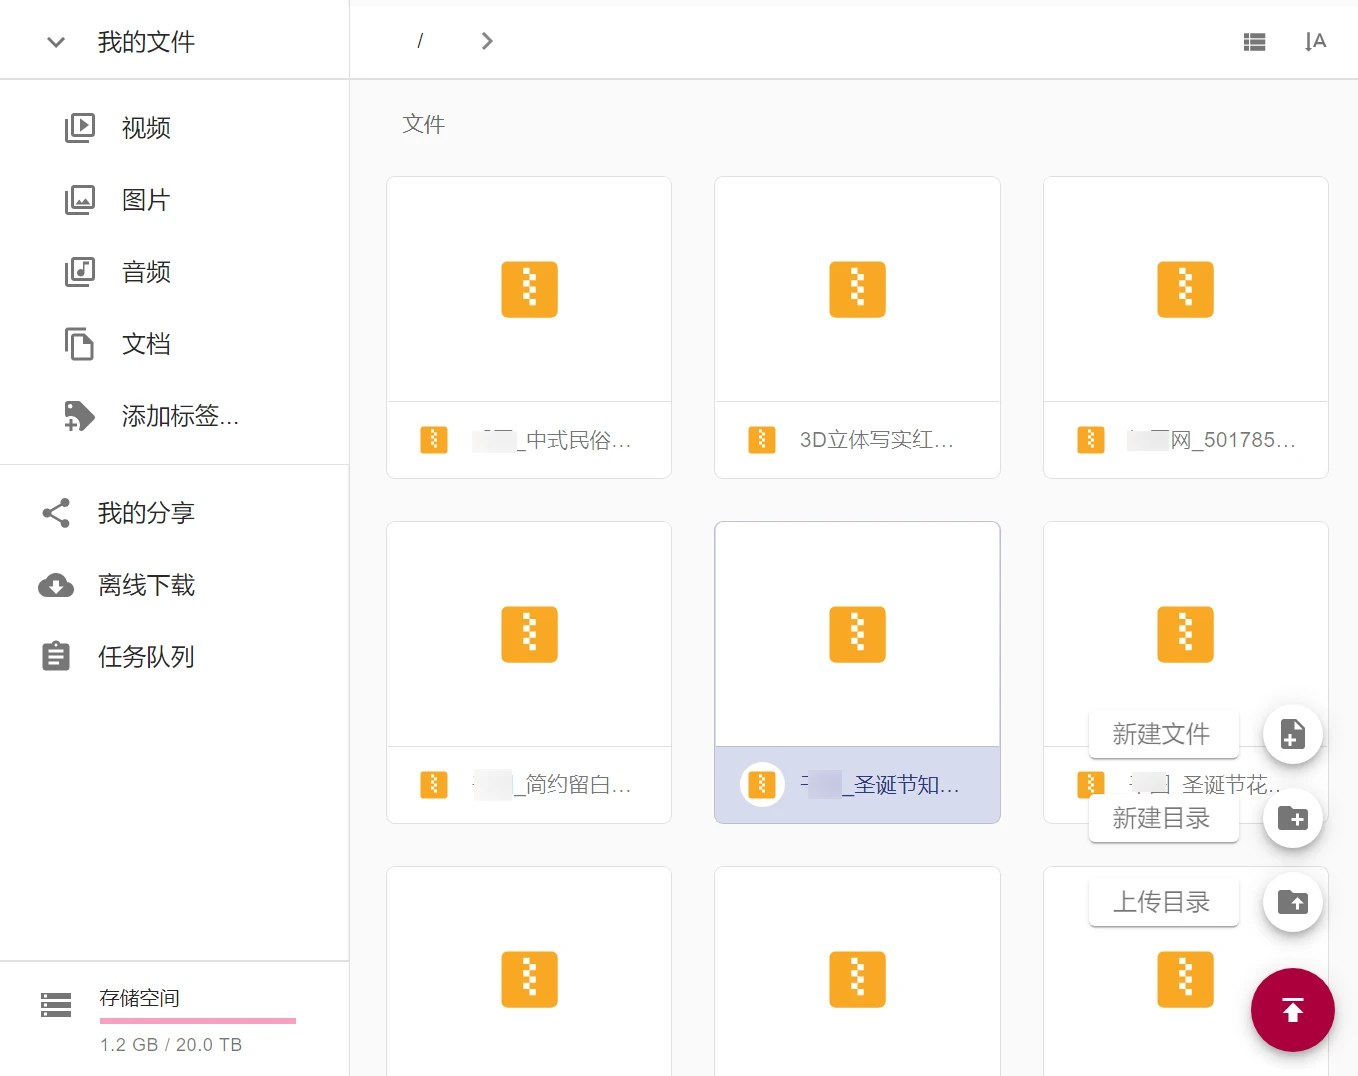Viewport: 1358px width, 1076px height.
Task: Click the upload folder icon button
Action: pyautogui.click(x=1293, y=902)
